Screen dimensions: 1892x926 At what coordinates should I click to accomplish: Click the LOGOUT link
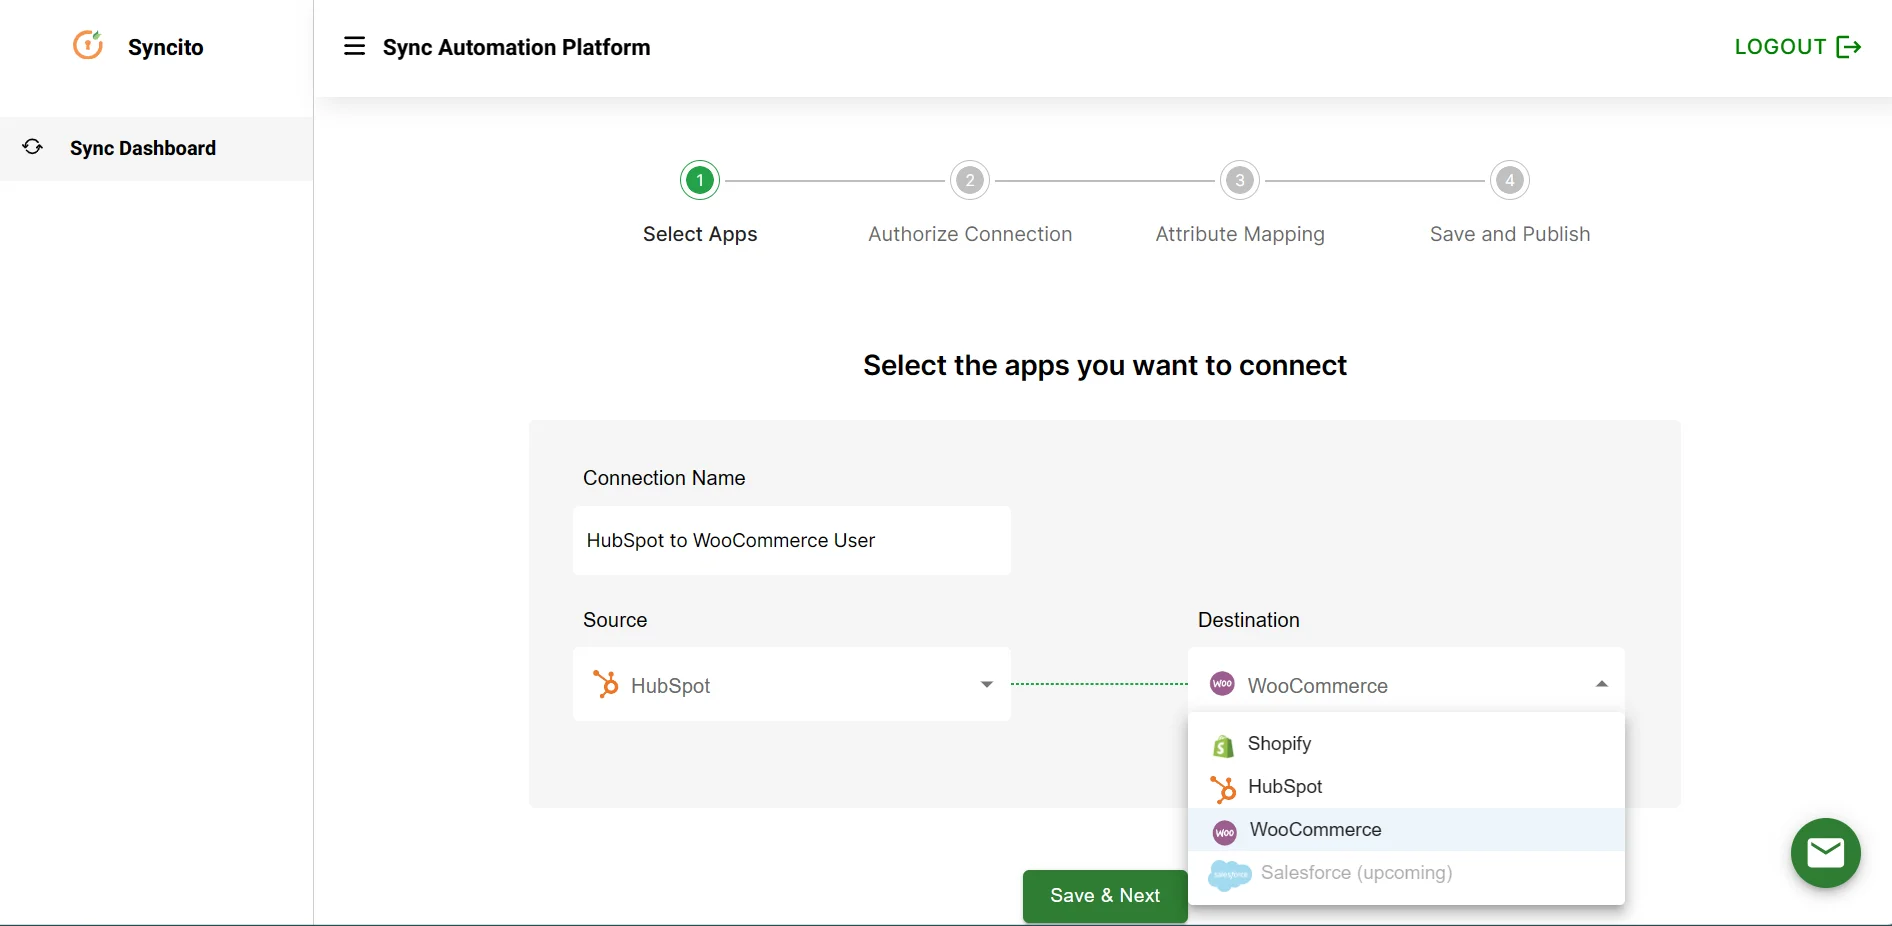pos(1779,46)
